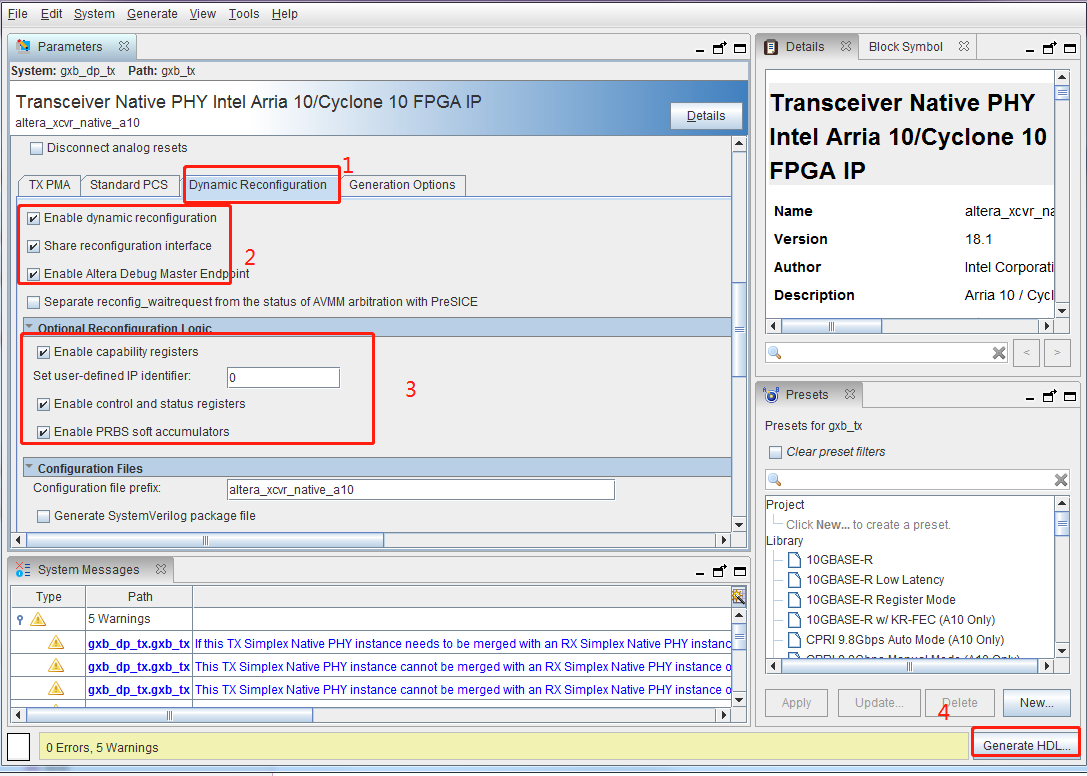The width and height of the screenshot is (1087, 776).
Task: Close the Details tab with its X icon
Action: [x=846, y=46]
